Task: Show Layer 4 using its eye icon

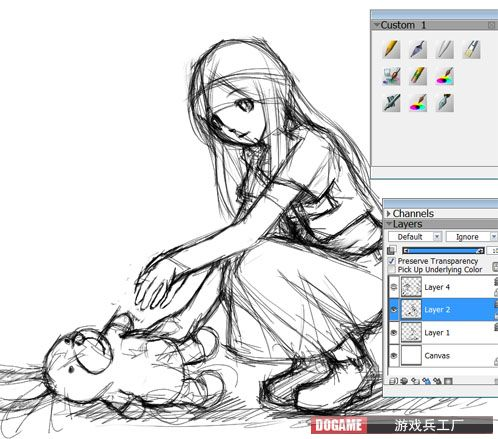Action: coord(394,287)
